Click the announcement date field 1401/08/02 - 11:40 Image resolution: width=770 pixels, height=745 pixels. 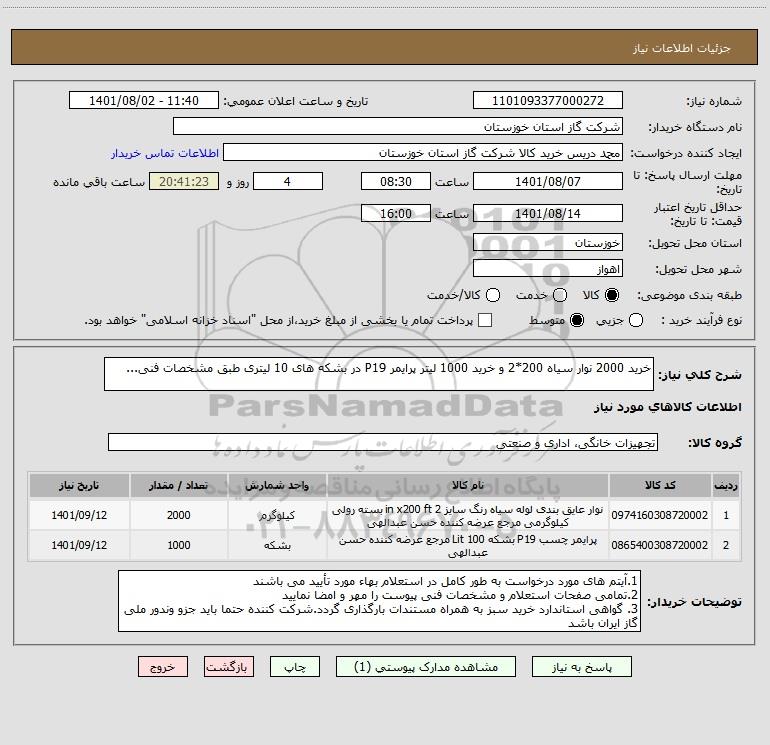(144, 100)
